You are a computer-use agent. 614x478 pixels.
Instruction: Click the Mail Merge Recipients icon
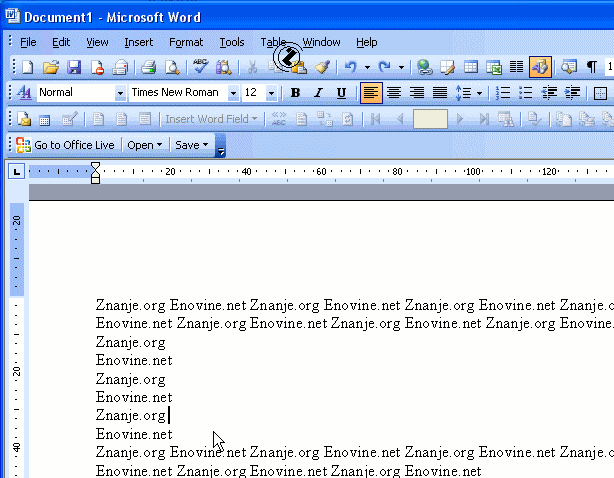pos(69,119)
